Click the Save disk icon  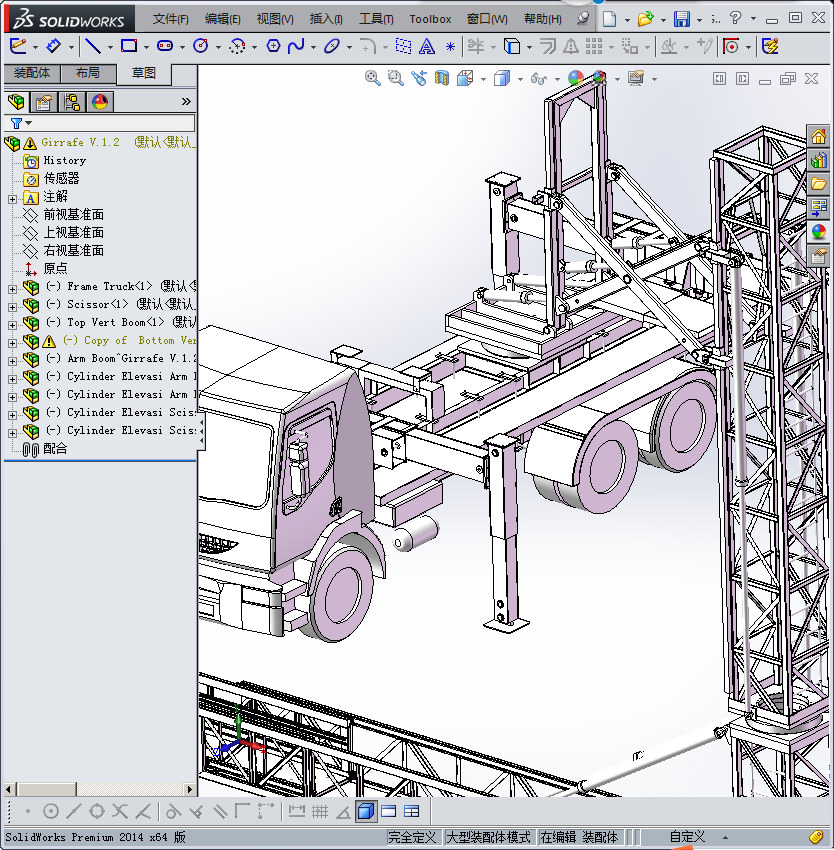click(681, 19)
